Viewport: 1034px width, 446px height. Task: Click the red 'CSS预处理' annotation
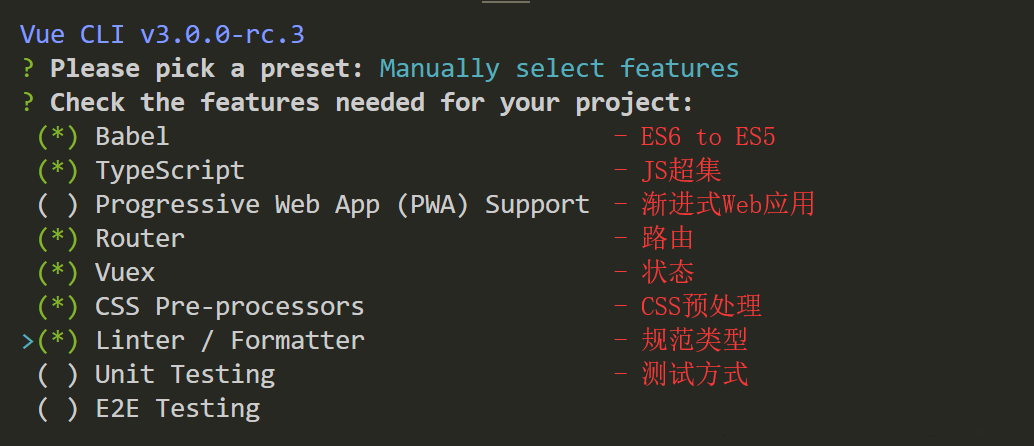701,306
